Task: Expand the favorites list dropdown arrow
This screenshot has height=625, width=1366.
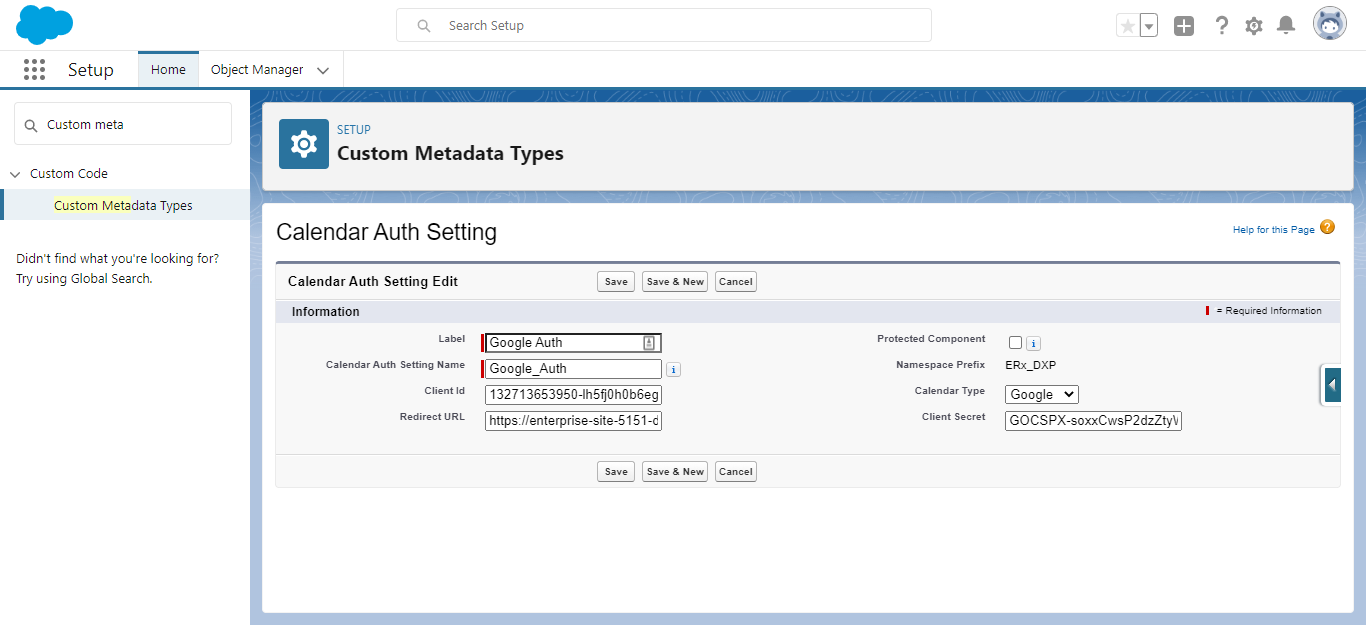Action: (1149, 26)
